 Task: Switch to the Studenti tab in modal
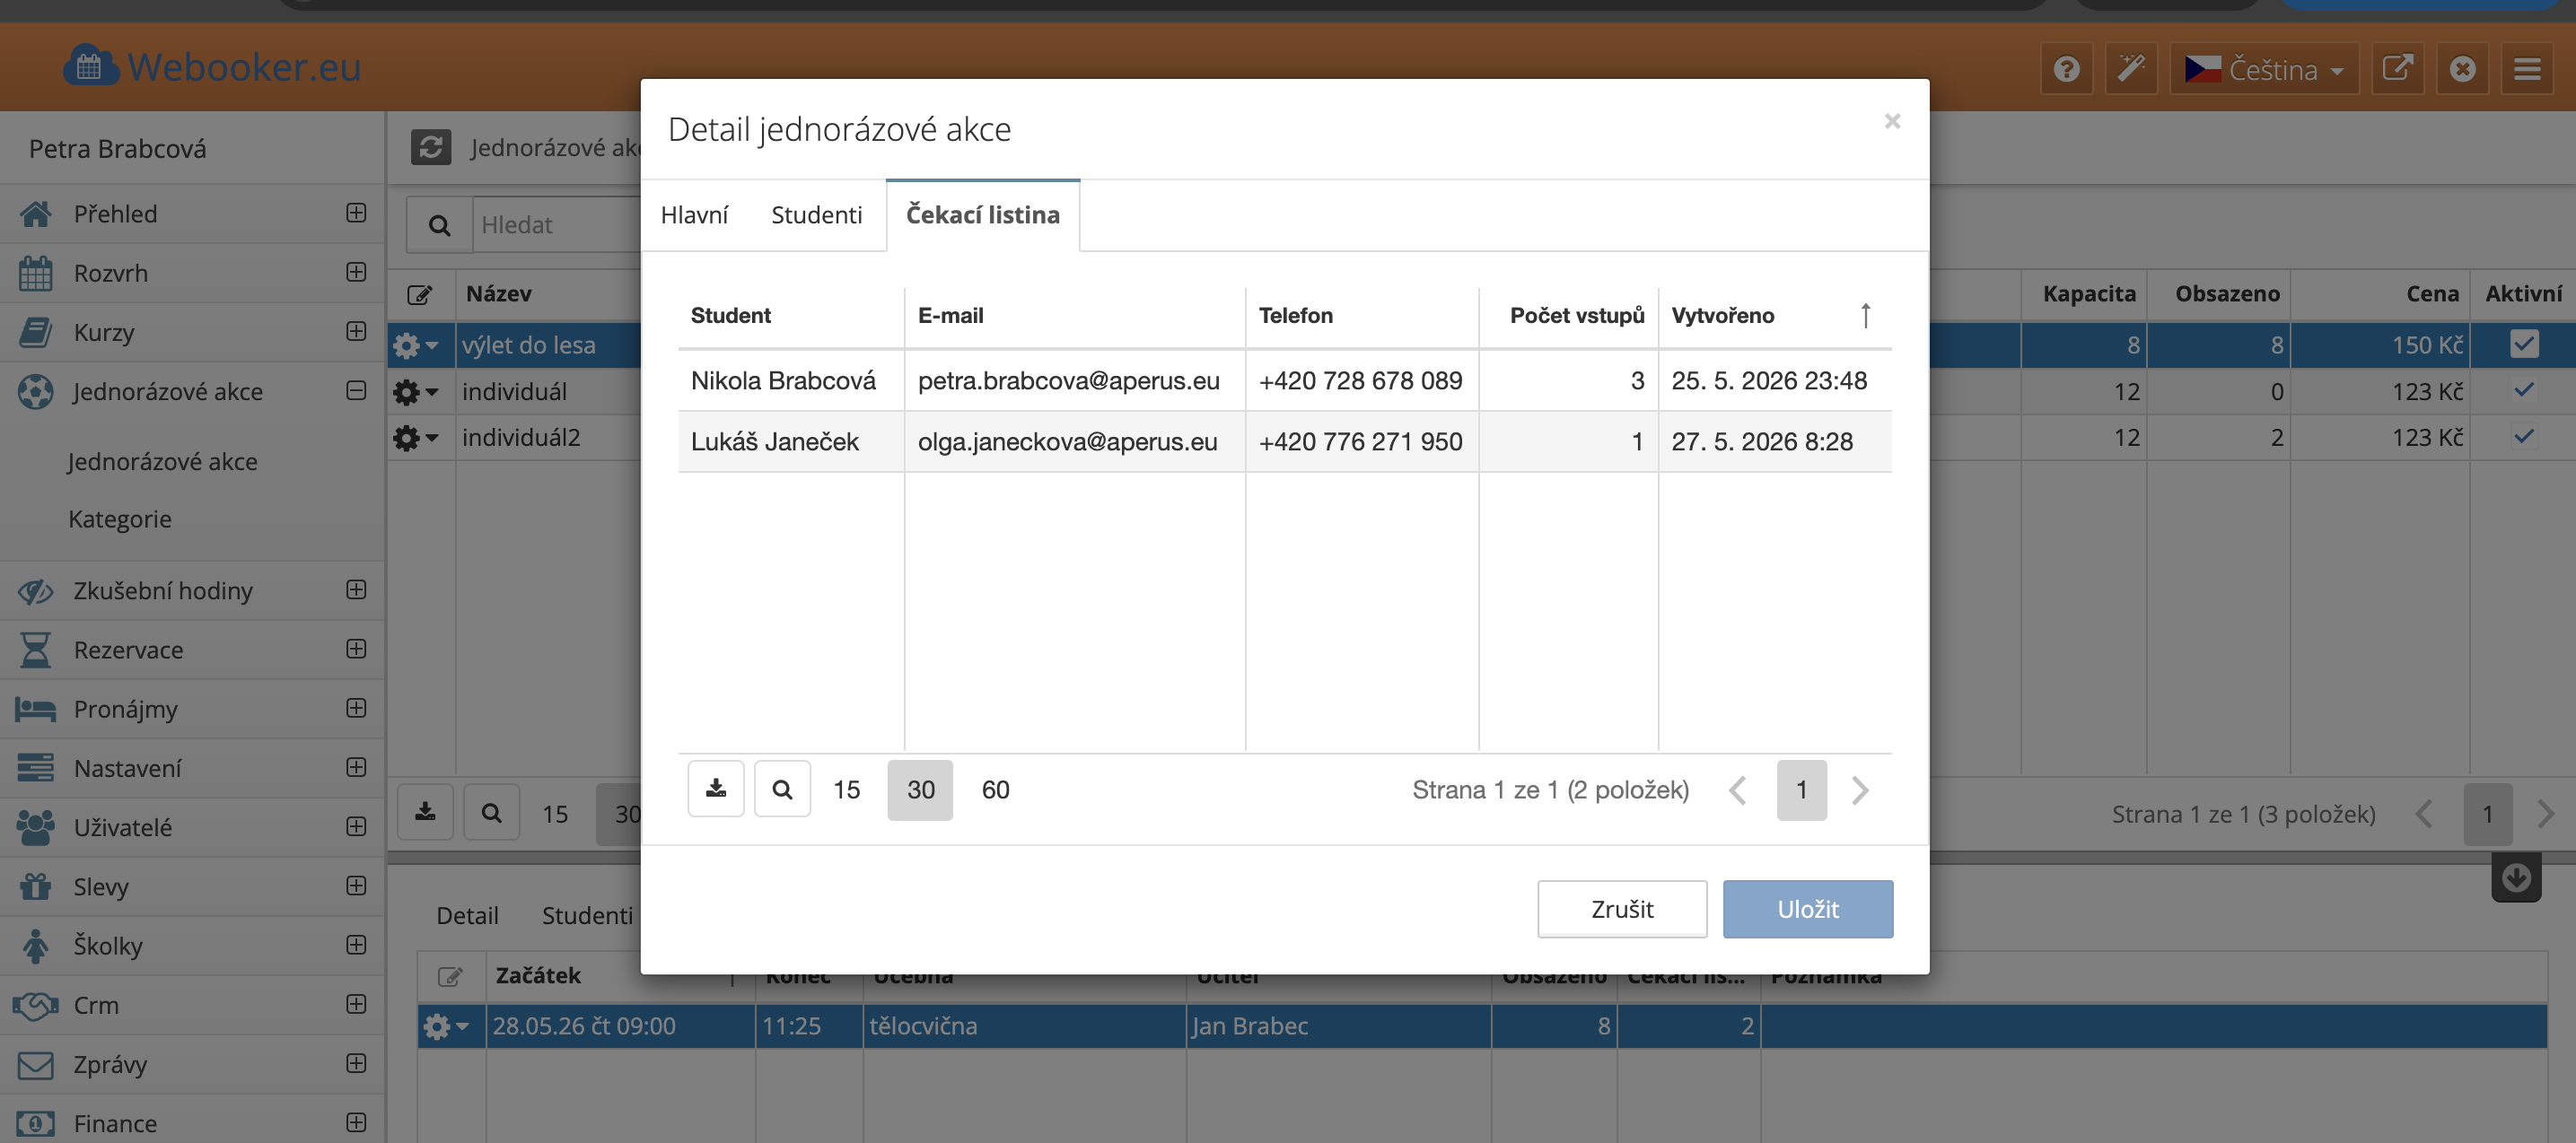(x=816, y=215)
